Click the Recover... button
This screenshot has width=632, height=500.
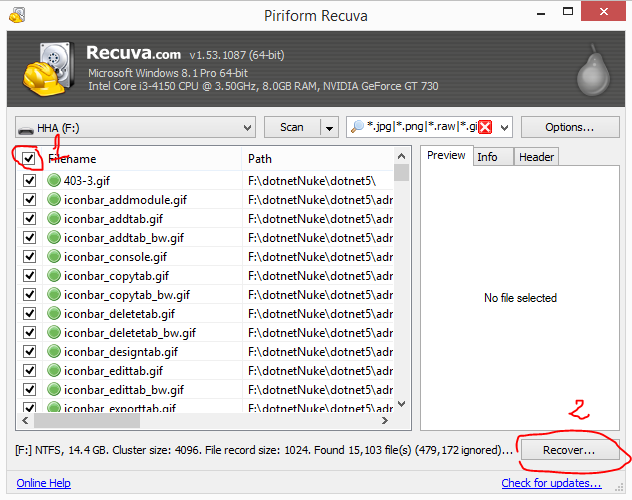[570, 450]
